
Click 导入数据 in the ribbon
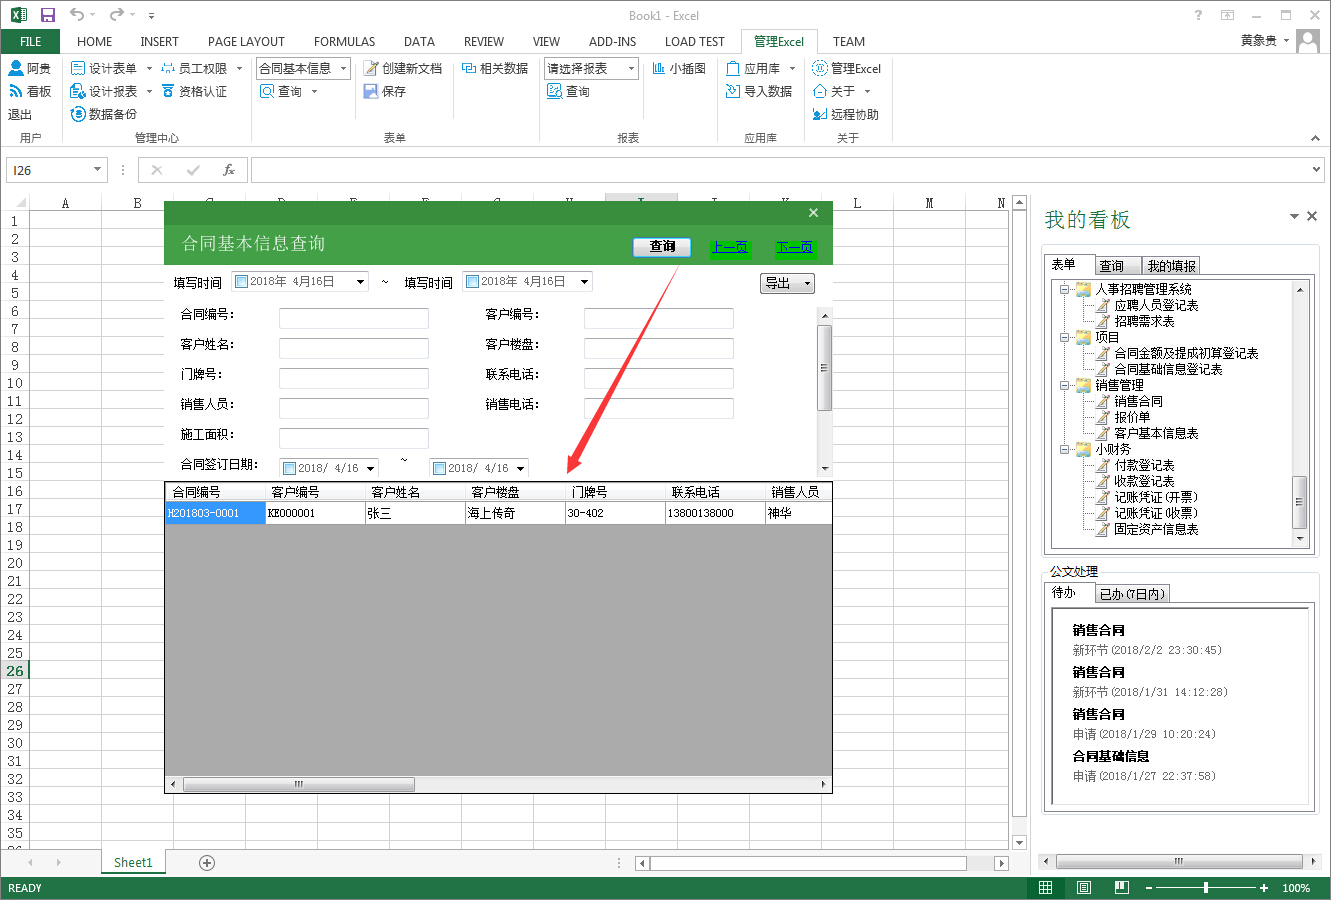point(759,91)
